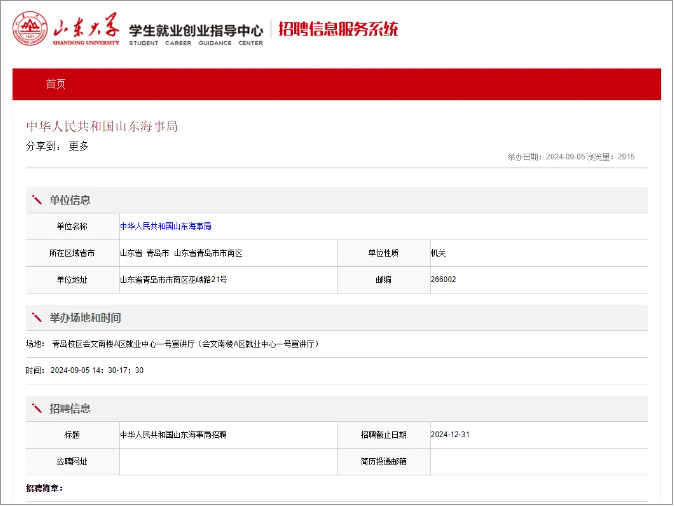The image size is (674, 506).
Task: Click the Shandong University round seal logo
Action: click(30, 29)
